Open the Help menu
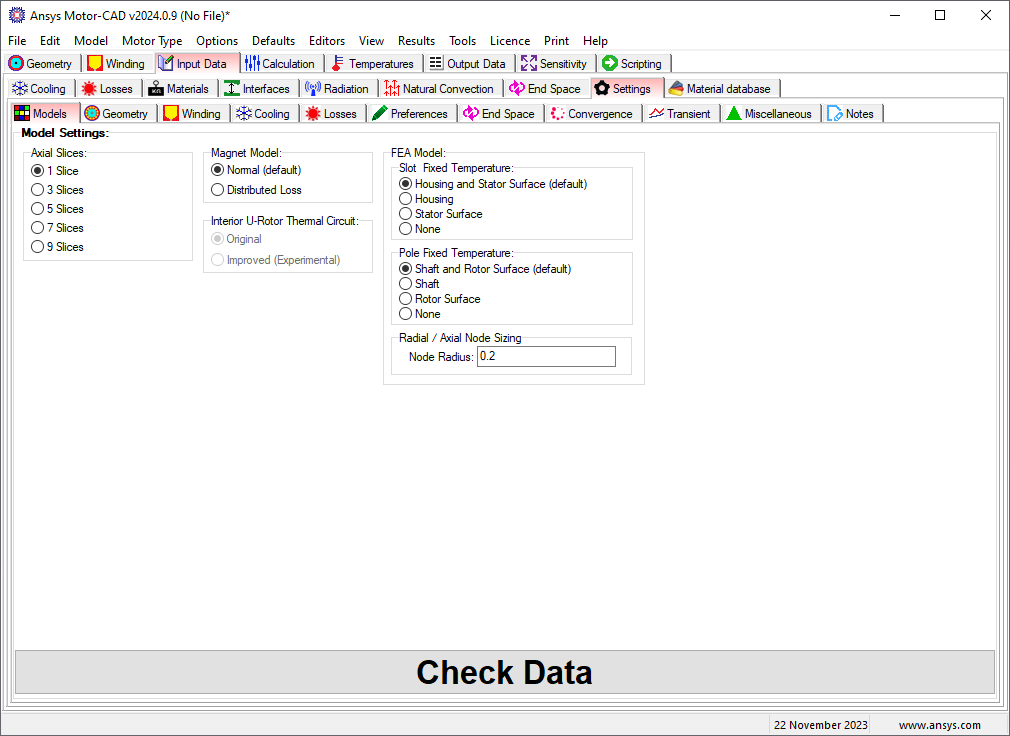The height and width of the screenshot is (736, 1010). [x=595, y=41]
